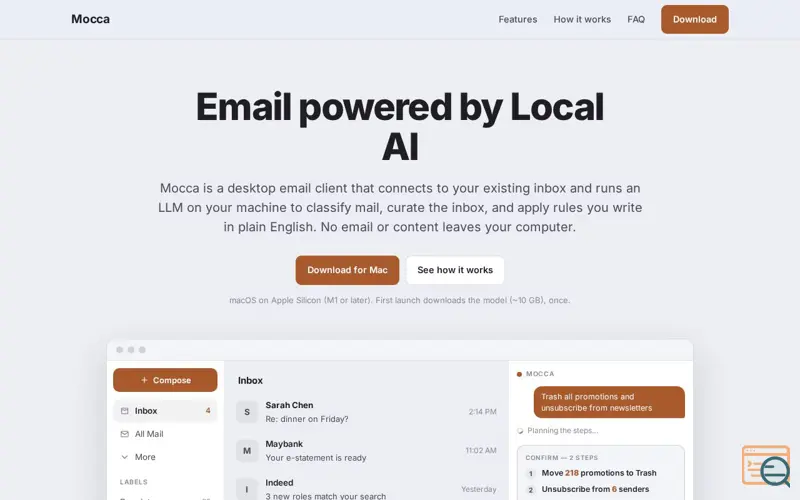This screenshot has width=800, height=500.
Task: Click step 2 number badge
Action: pyautogui.click(x=531, y=490)
